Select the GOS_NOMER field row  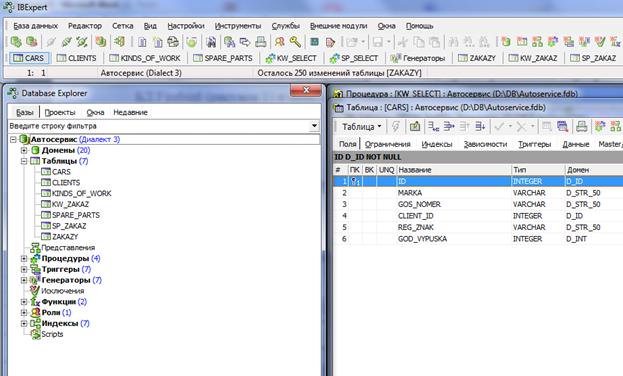coord(478,204)
